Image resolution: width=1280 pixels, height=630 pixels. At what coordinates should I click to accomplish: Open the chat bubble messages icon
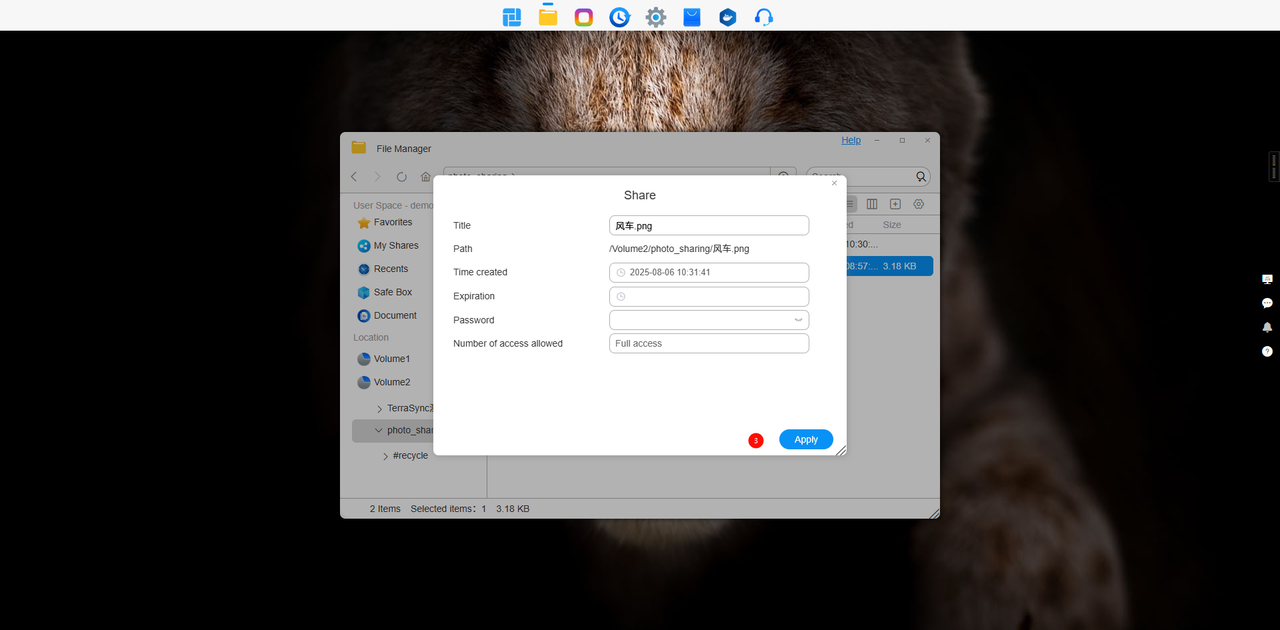pos(1267,303)
